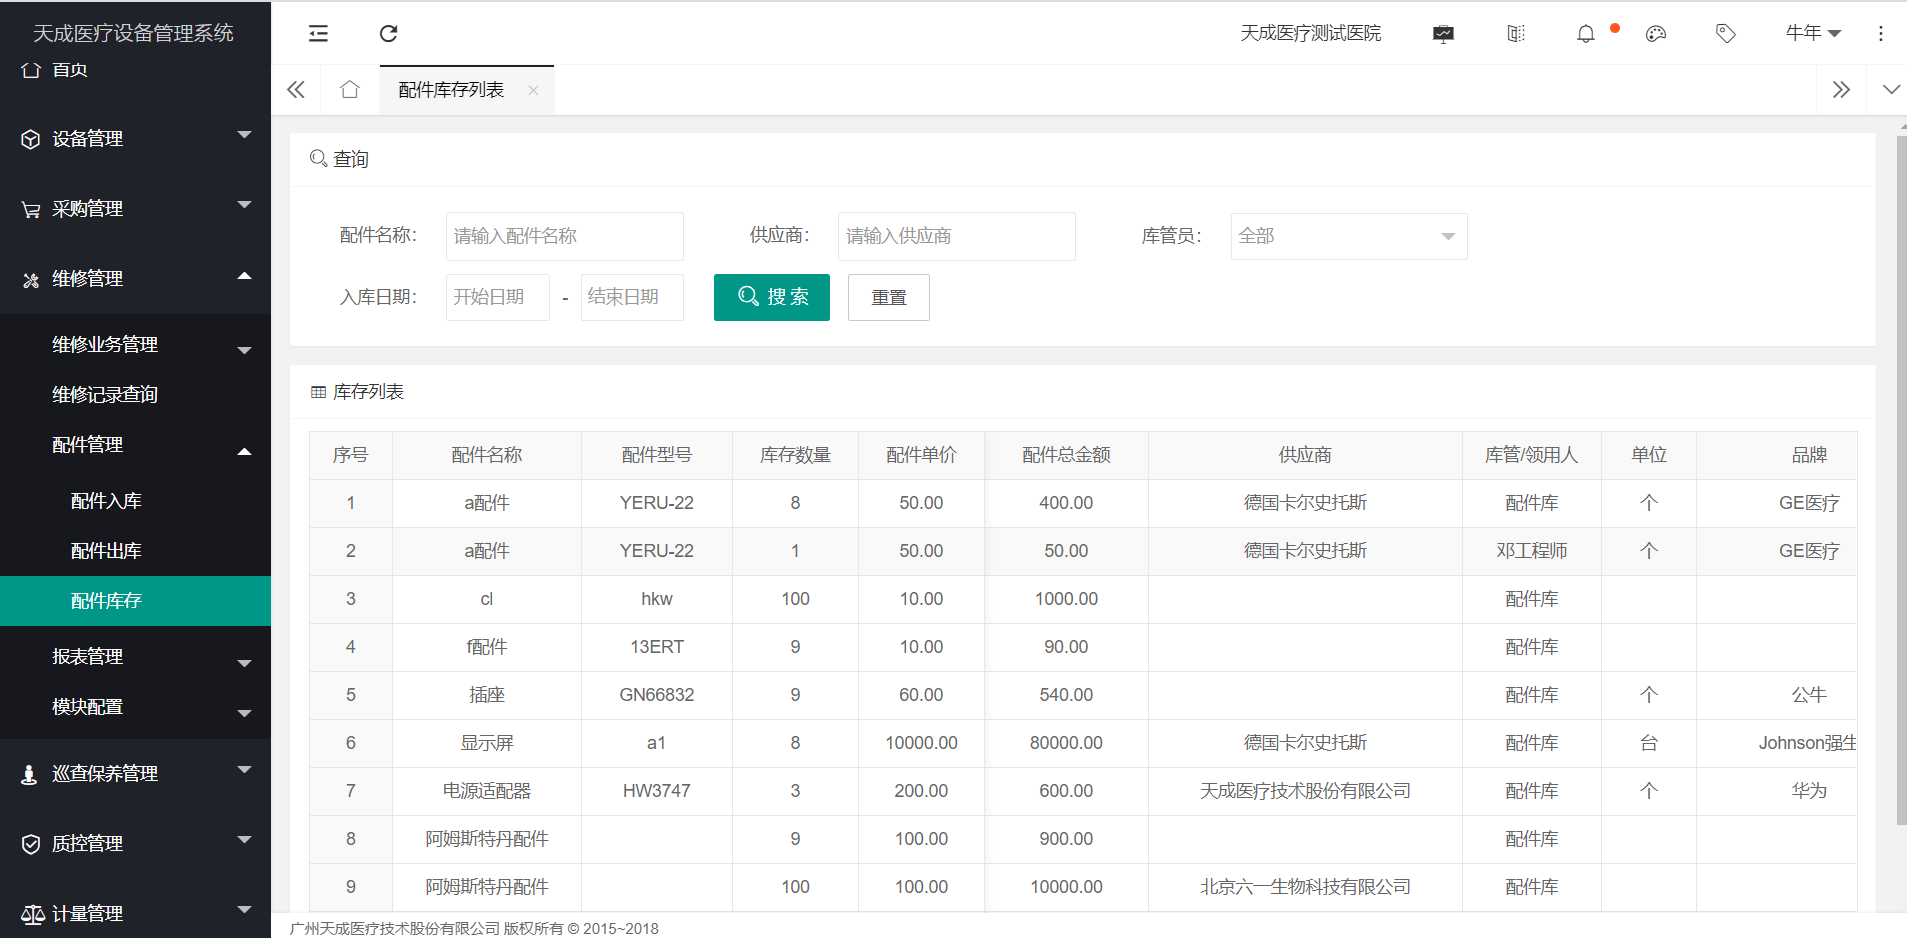Select model cell hkw

click(657, 599)
